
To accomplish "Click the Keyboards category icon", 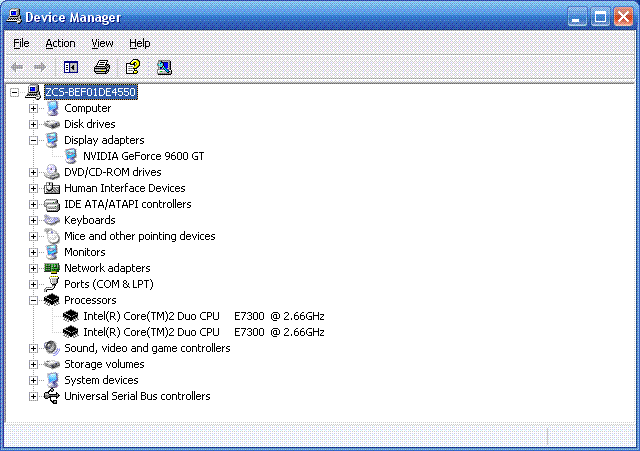I will pyautogui.click(x=52, y=220).
